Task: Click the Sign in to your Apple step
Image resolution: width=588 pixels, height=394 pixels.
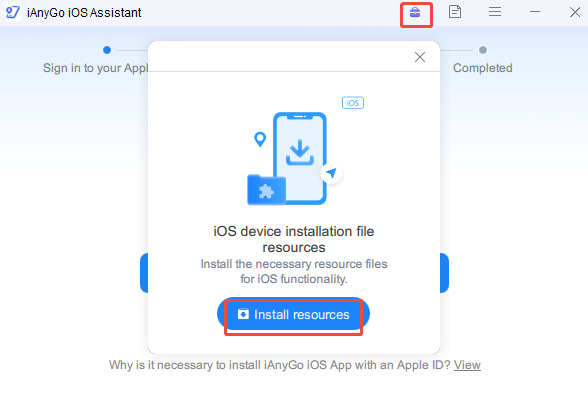Action: [95, 68]
